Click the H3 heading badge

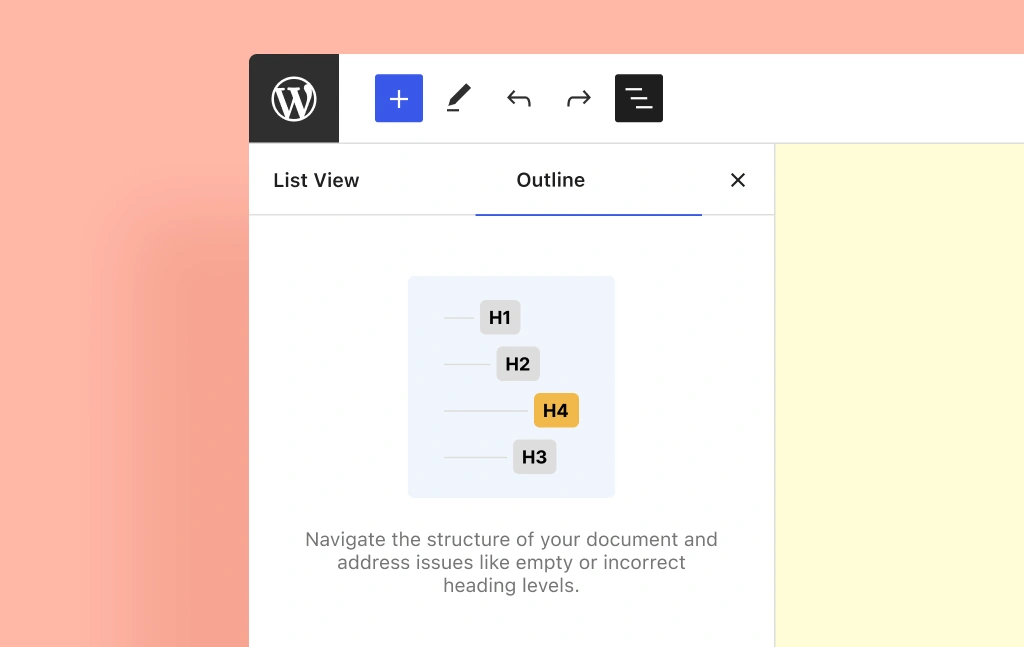click(x=534, y=456)
